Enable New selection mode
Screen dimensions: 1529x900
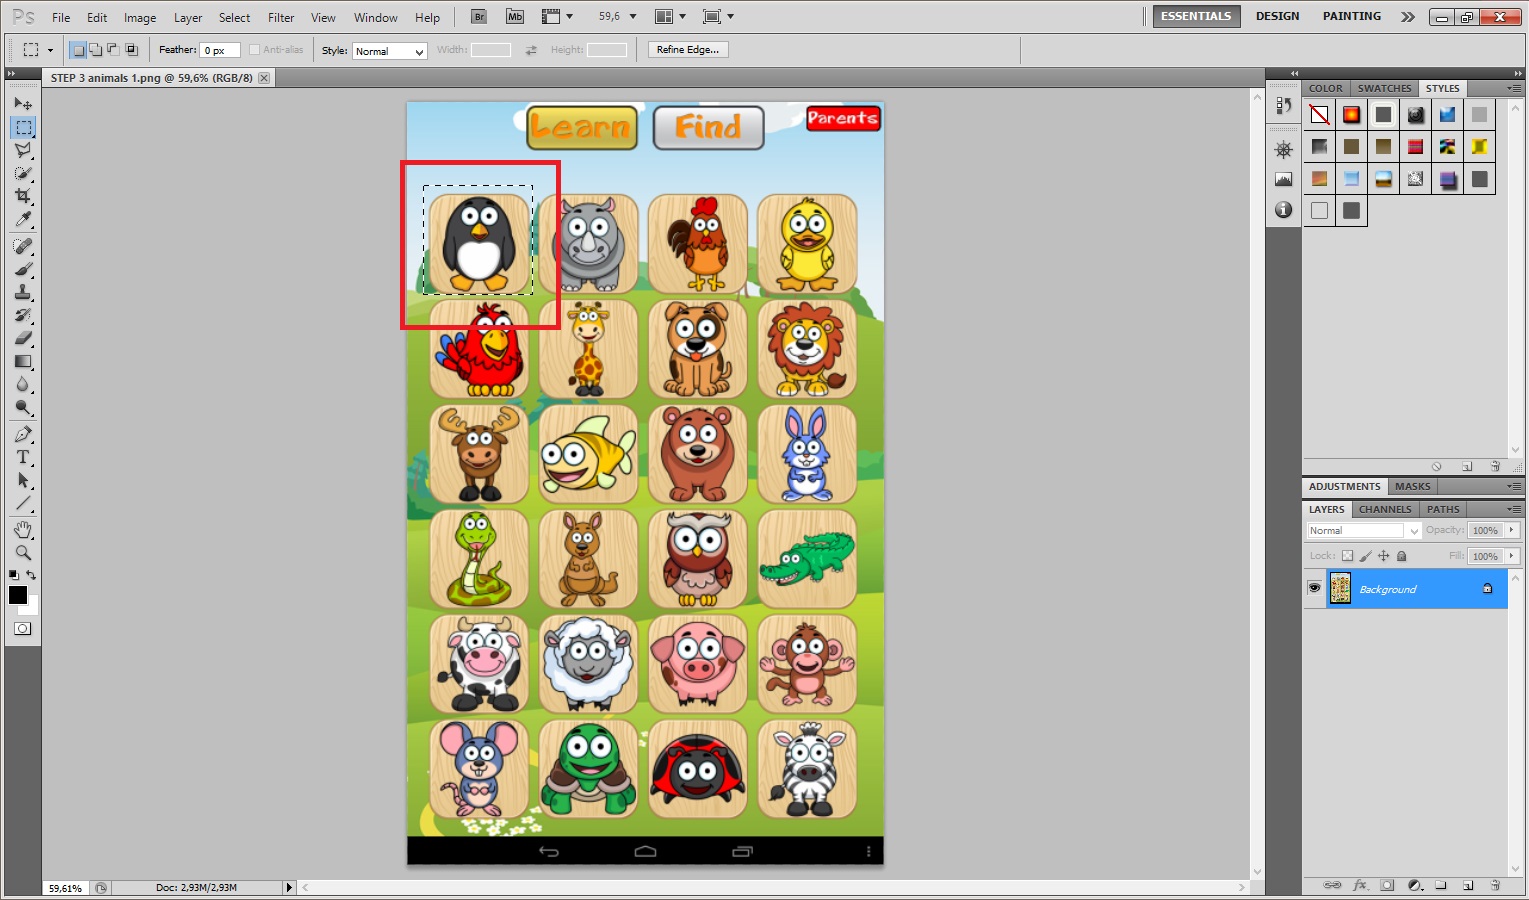click(x=78, y=50)
